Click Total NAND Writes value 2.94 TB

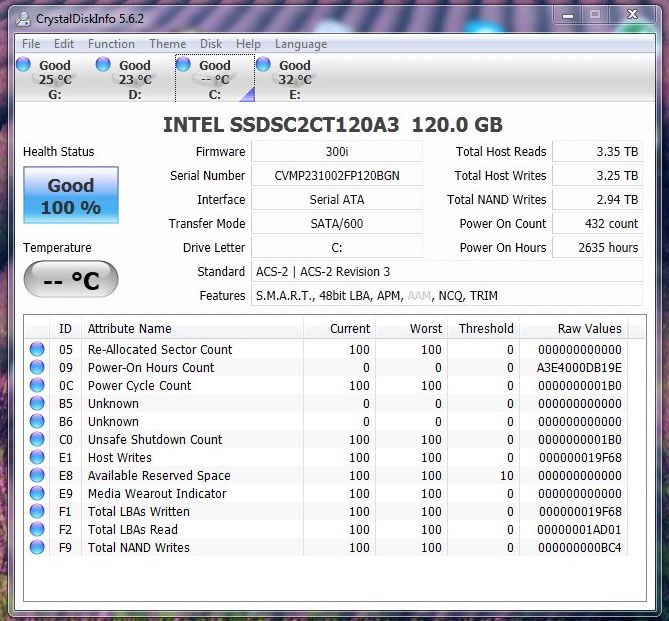597,199
